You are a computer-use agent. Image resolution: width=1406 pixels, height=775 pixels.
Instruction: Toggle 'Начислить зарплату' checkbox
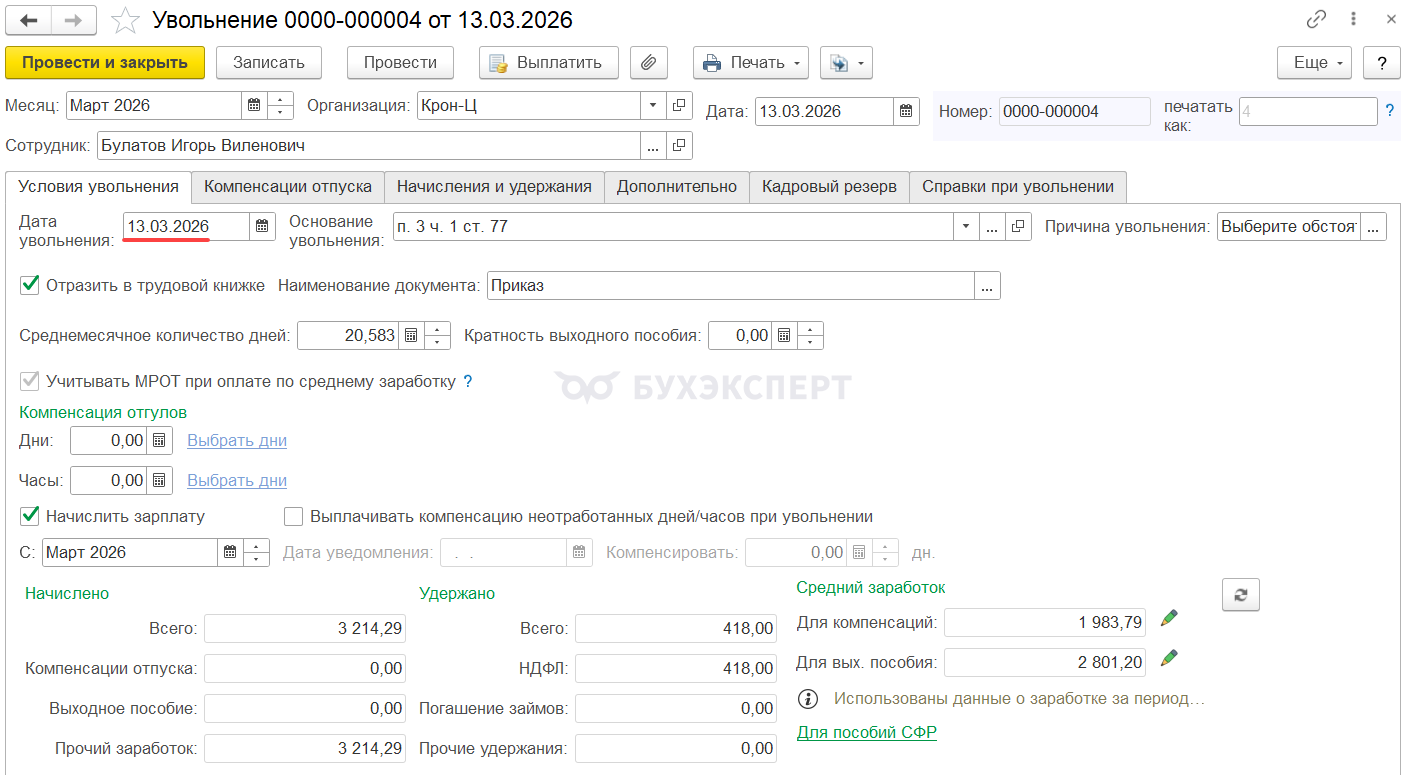pos(29,516)
